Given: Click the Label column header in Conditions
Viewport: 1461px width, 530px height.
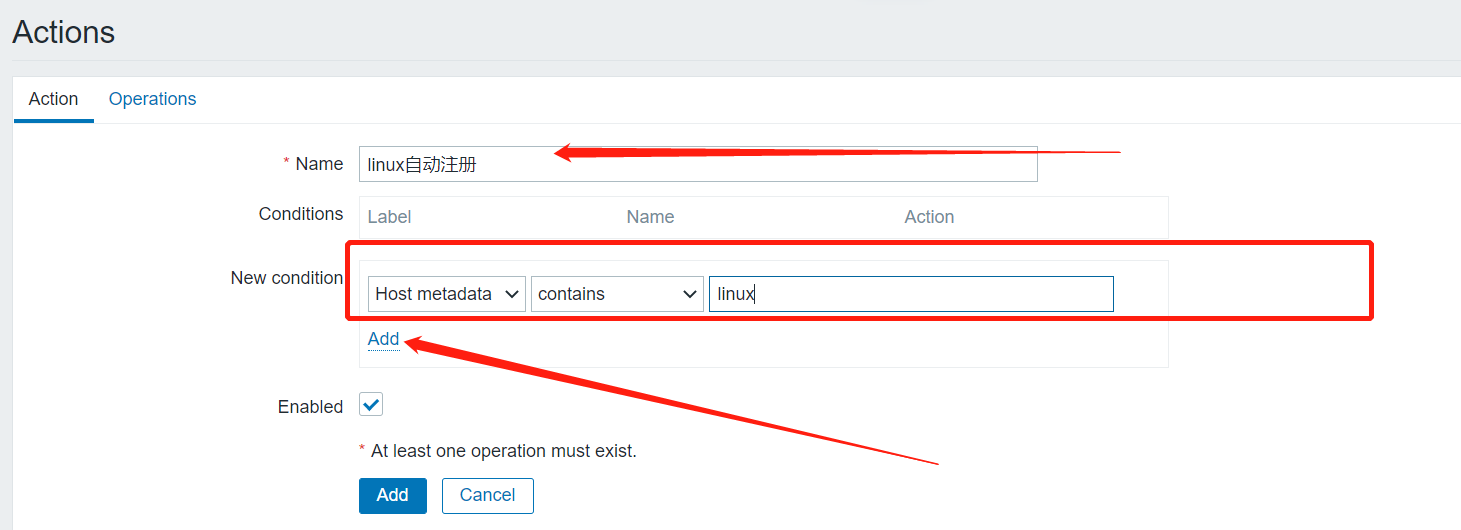Looking at the screenshot, I should [x=389, y=217].
